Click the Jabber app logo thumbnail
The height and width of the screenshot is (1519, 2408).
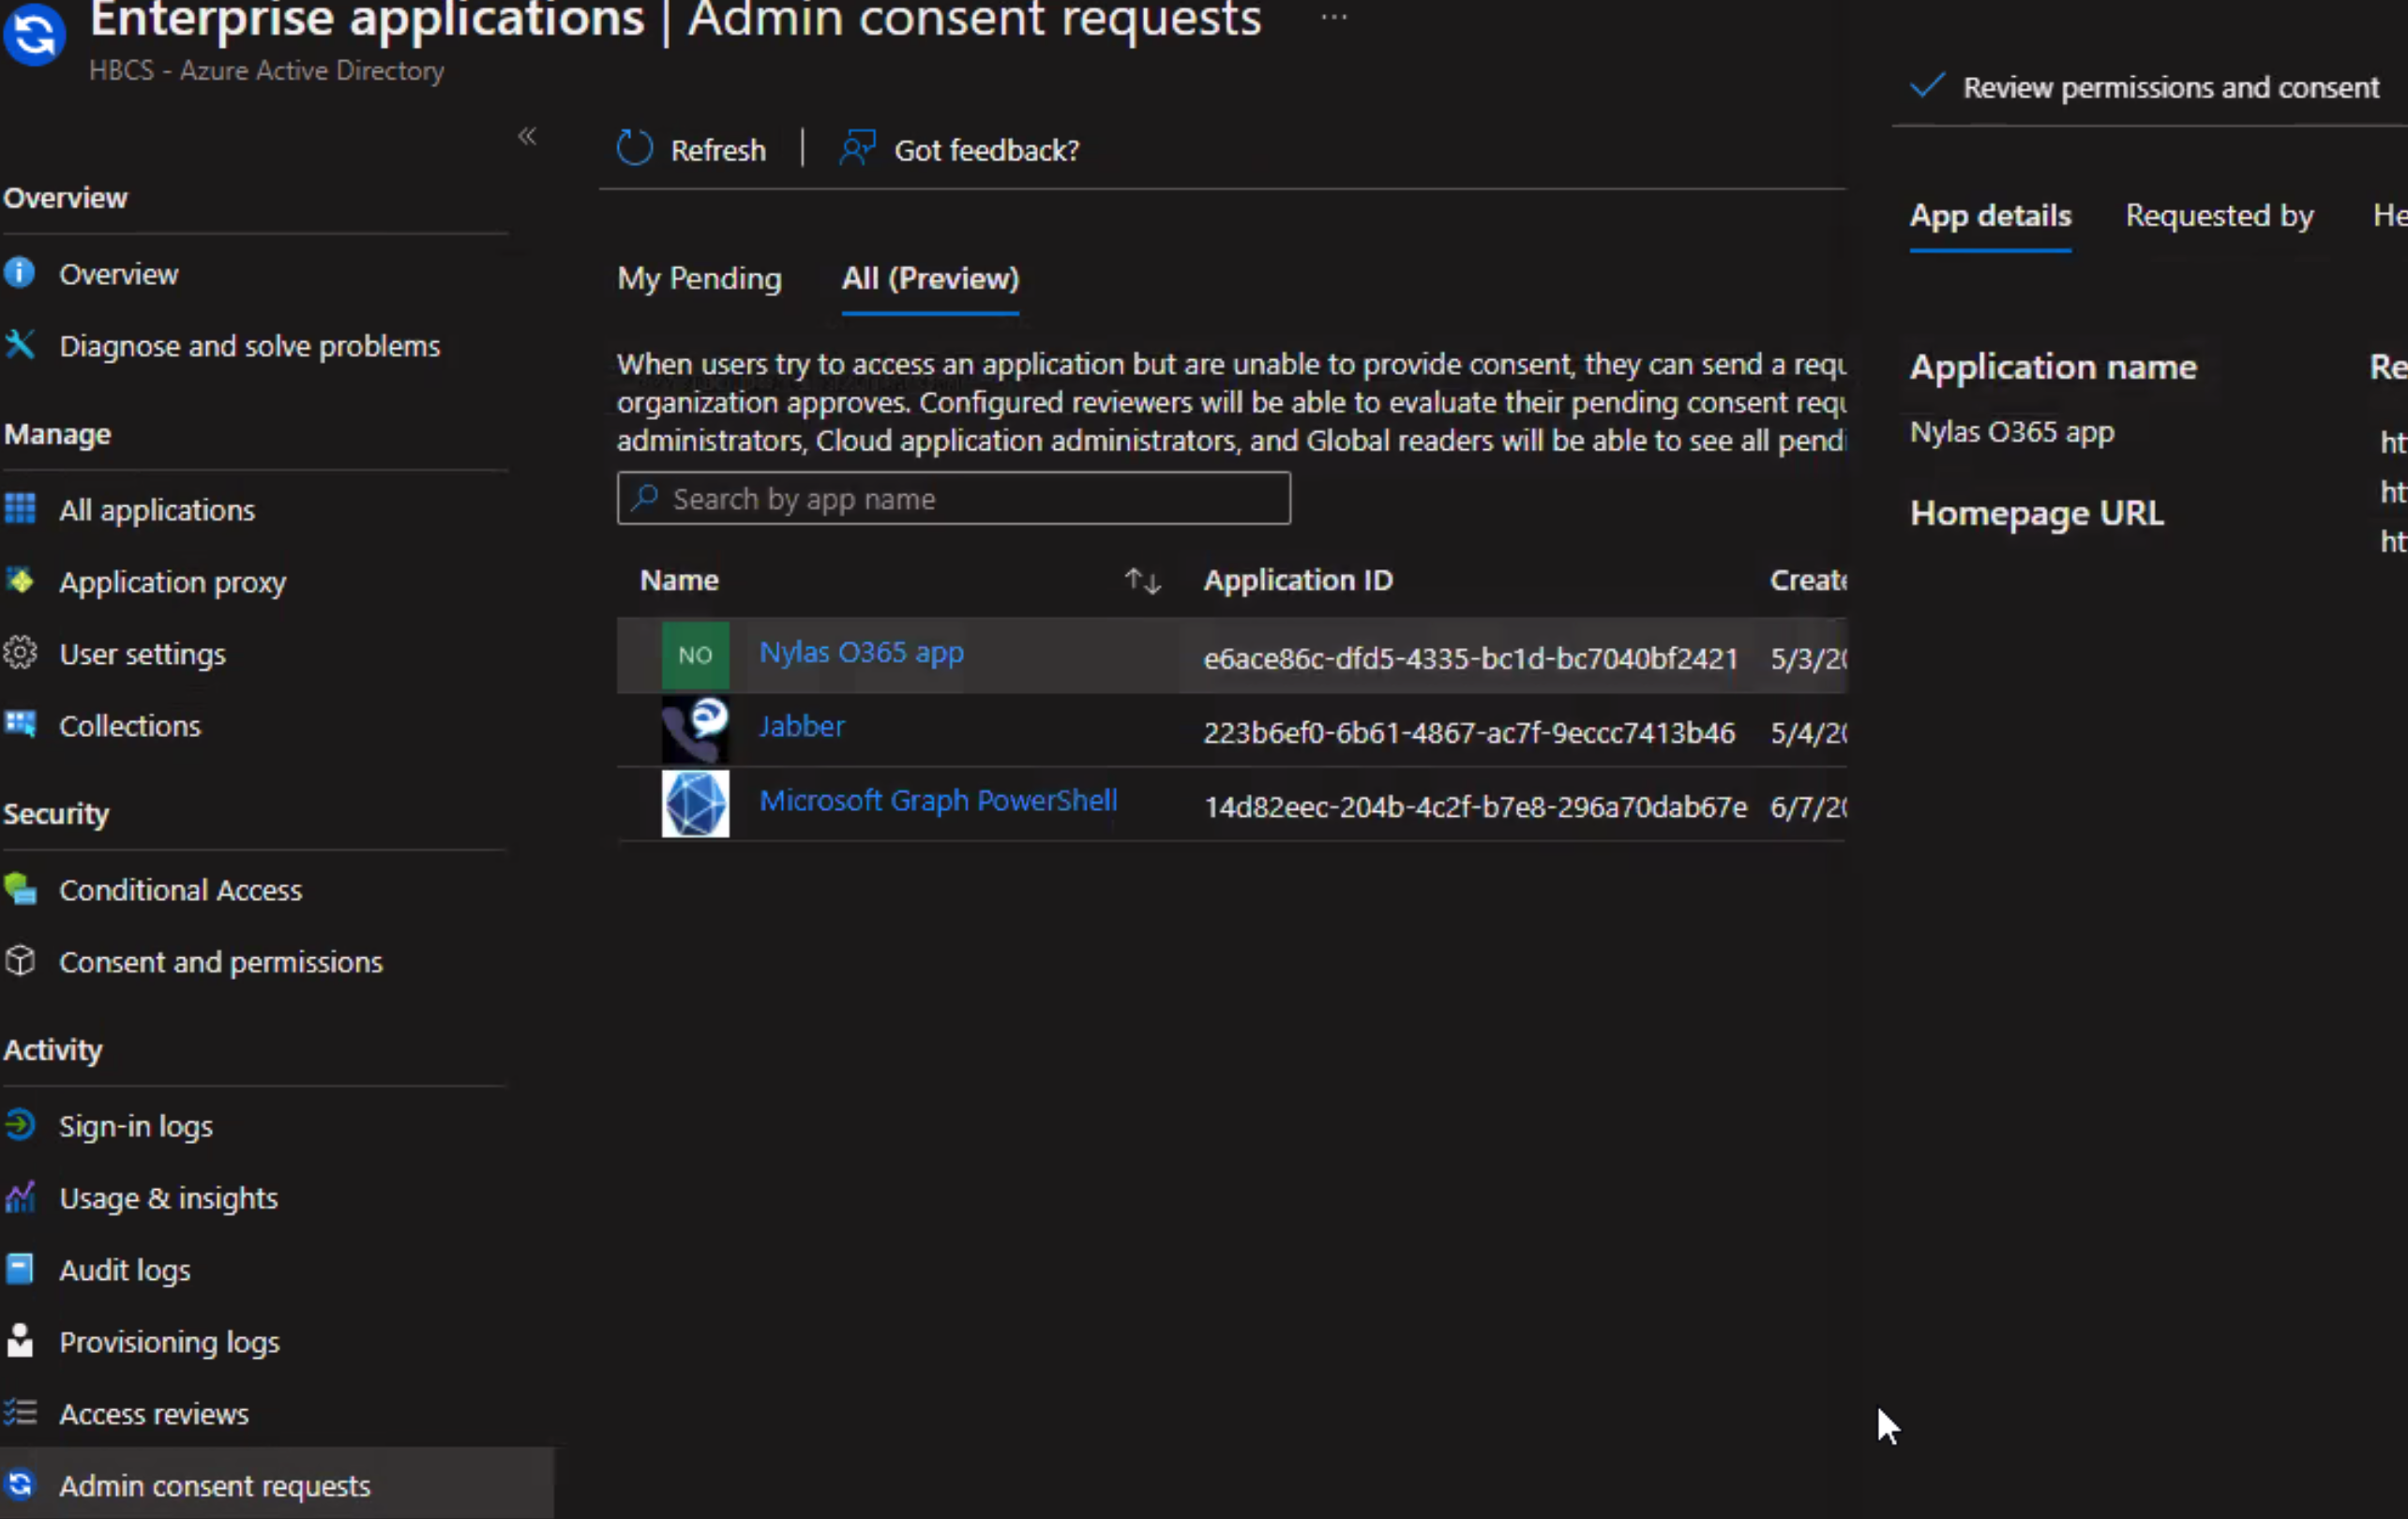(x=695, y=729)
